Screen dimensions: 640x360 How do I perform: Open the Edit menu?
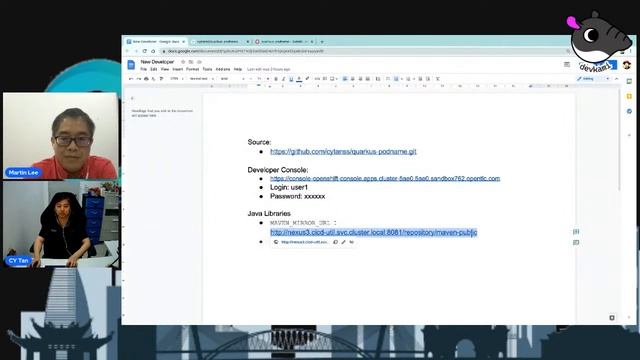tap(153, 69)
